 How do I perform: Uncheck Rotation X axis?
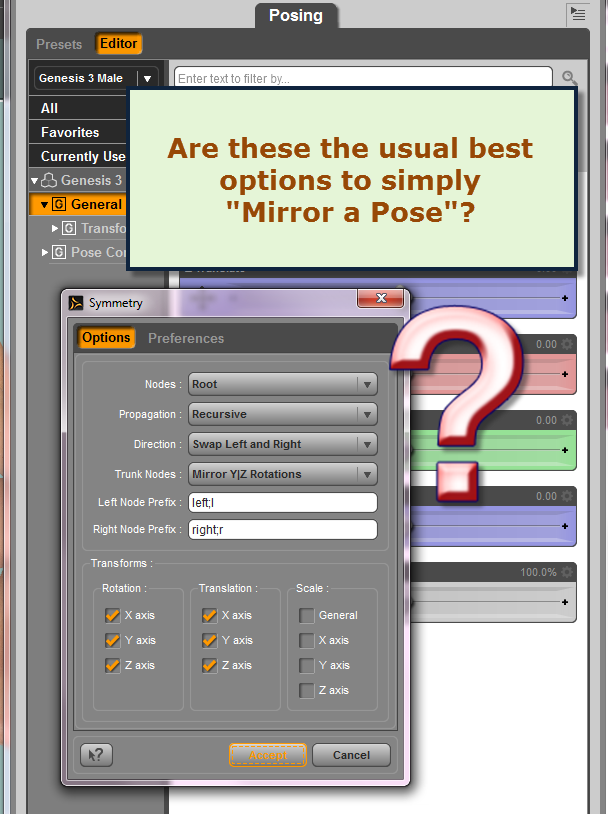pyautogui.click(x=112, y=615)
